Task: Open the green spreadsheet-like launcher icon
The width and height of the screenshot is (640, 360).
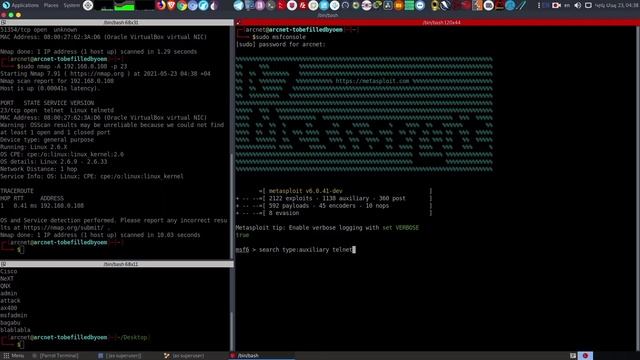Action: [x=409, y=5]
